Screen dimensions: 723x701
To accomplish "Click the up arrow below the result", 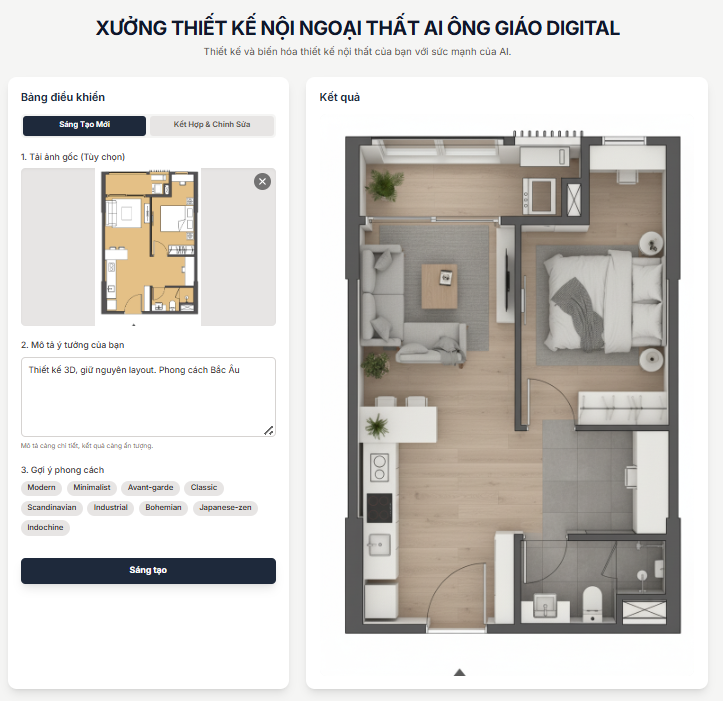I will 459,672.
